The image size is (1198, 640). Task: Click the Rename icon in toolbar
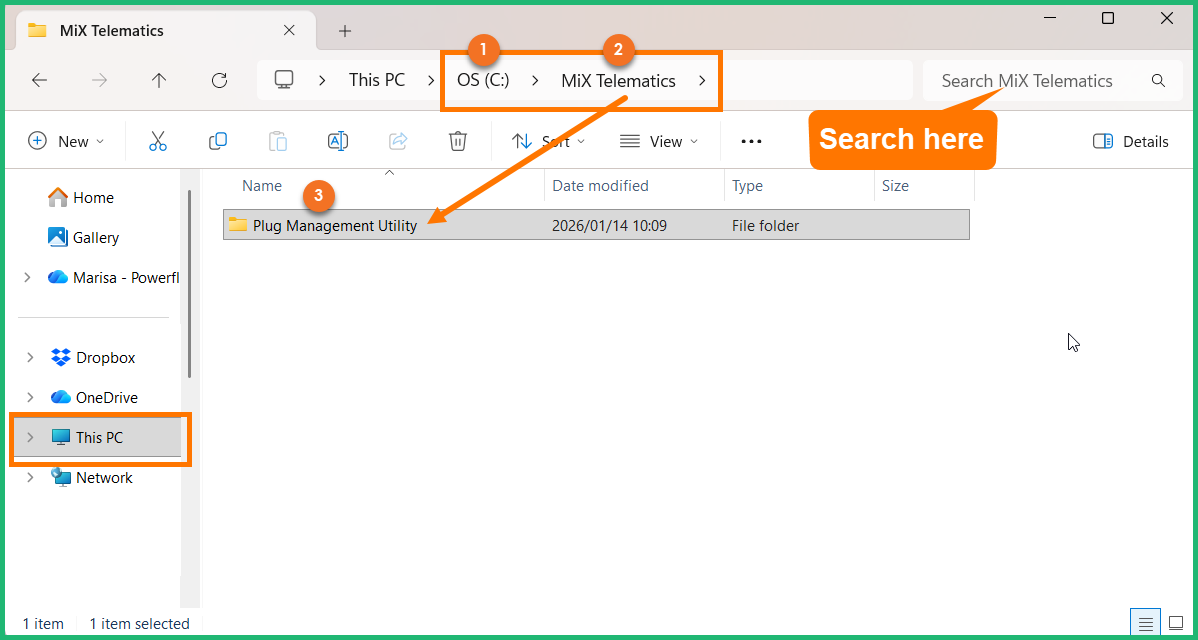click(338, 141)
